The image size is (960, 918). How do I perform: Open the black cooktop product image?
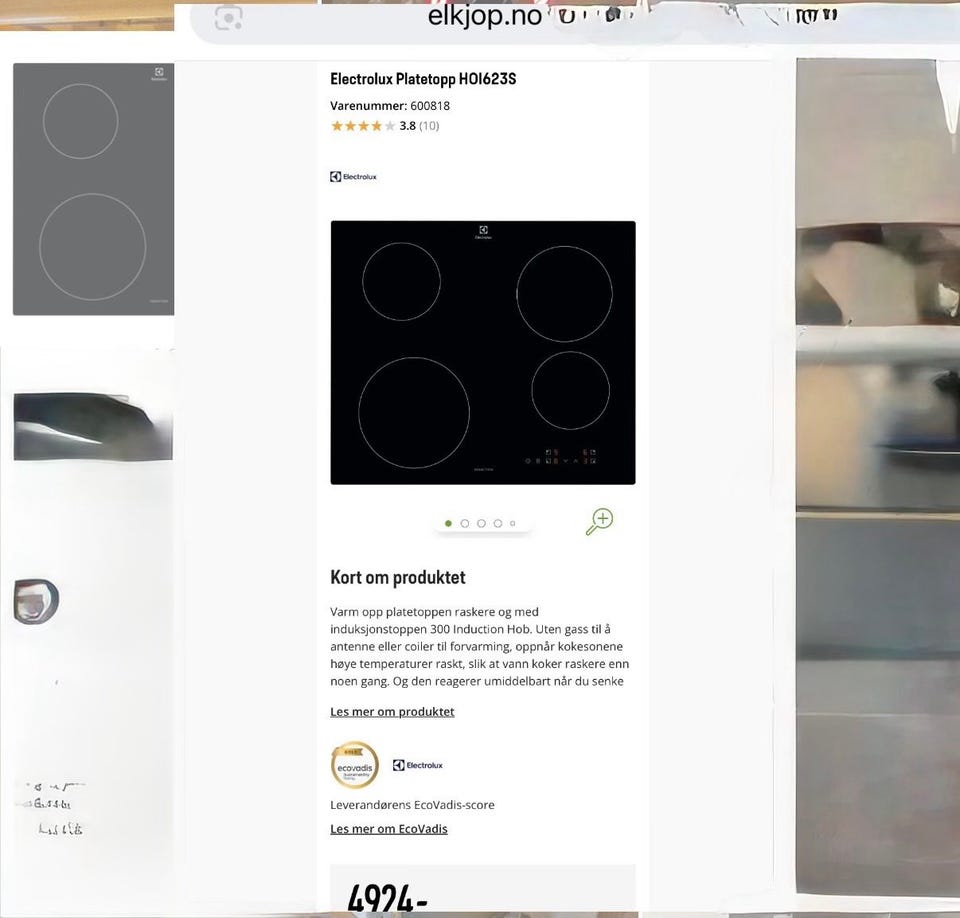click(x=483, y=353)
